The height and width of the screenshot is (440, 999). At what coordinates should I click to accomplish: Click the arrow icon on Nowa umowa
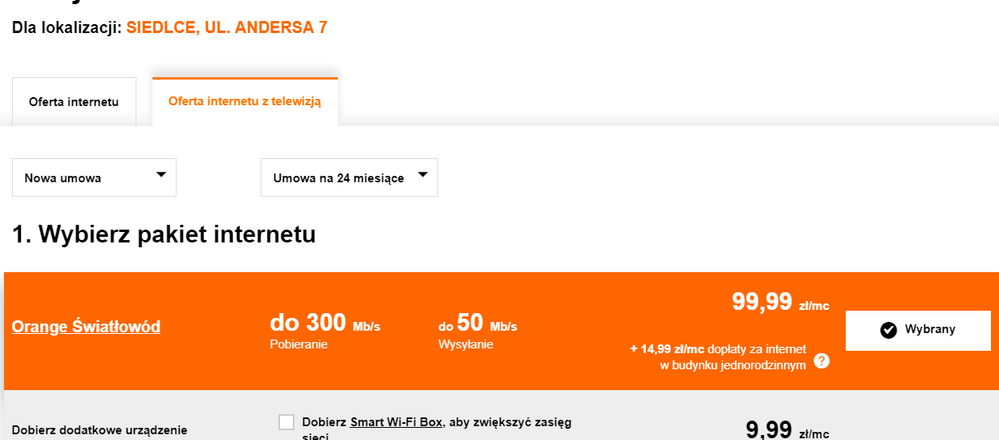161,175
